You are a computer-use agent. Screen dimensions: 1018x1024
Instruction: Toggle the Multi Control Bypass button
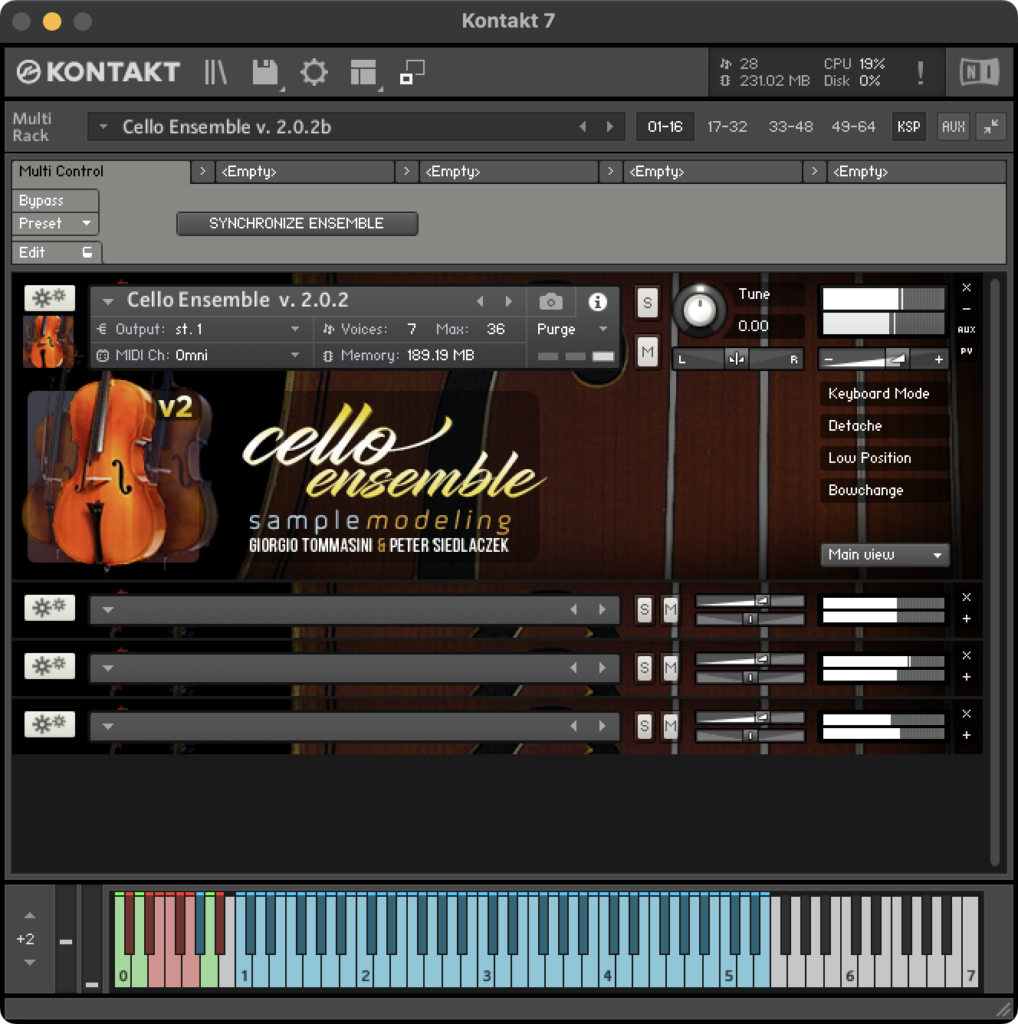point(55,200)
